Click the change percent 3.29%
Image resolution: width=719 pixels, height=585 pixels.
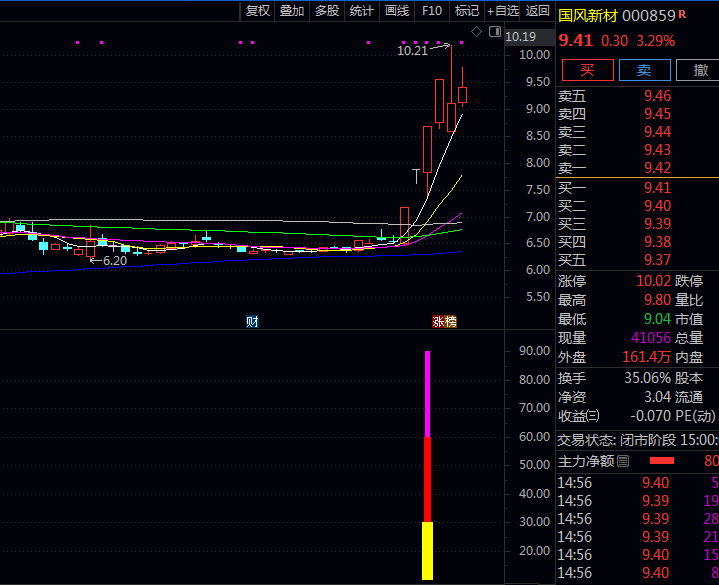[655, 41]
